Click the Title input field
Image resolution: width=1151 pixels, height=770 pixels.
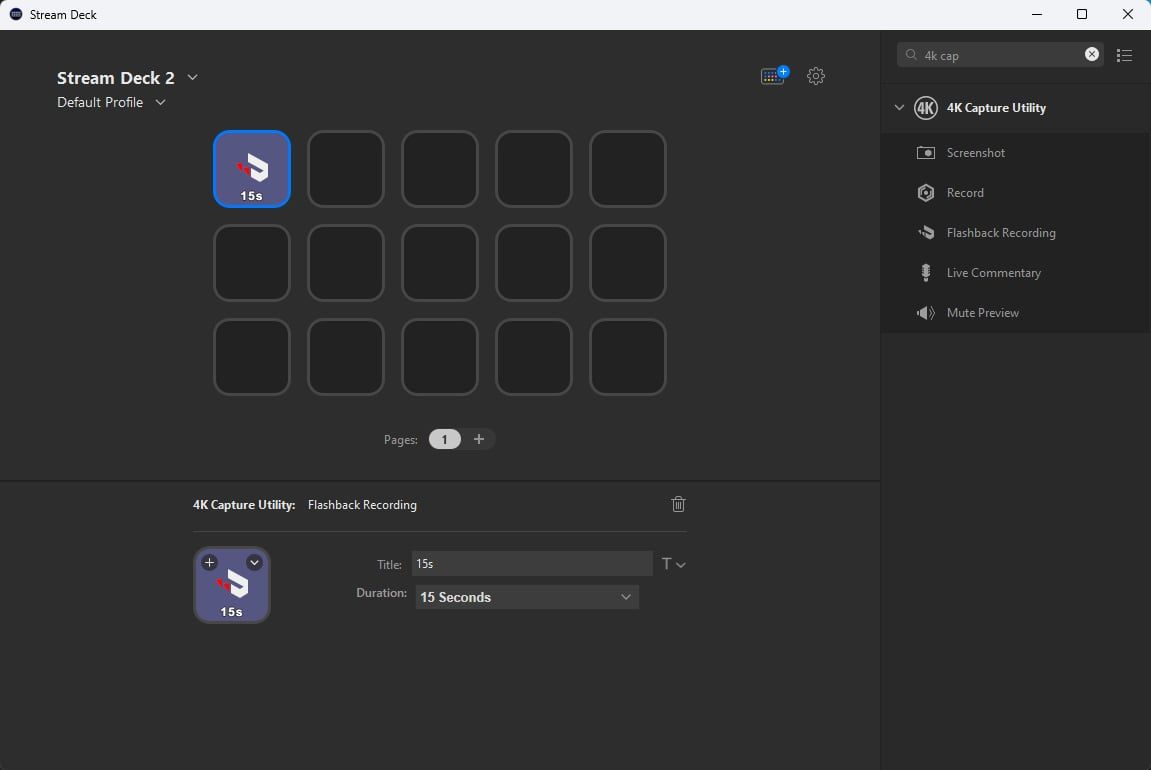[x=531, y=564]
